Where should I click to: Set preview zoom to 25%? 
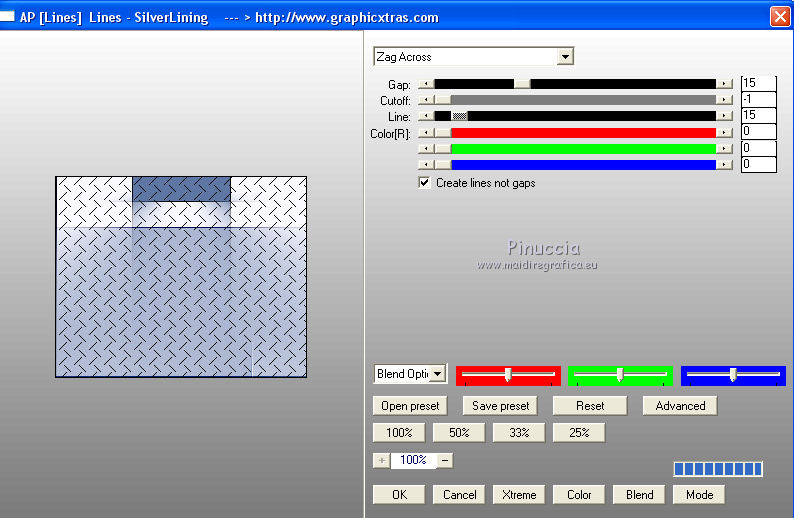click(x=579, y=432)
